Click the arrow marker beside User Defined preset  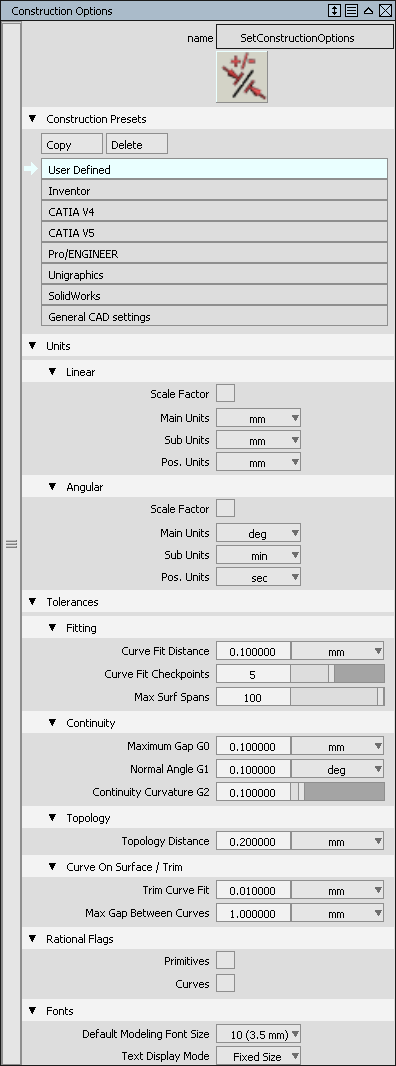tap(31, 169)
